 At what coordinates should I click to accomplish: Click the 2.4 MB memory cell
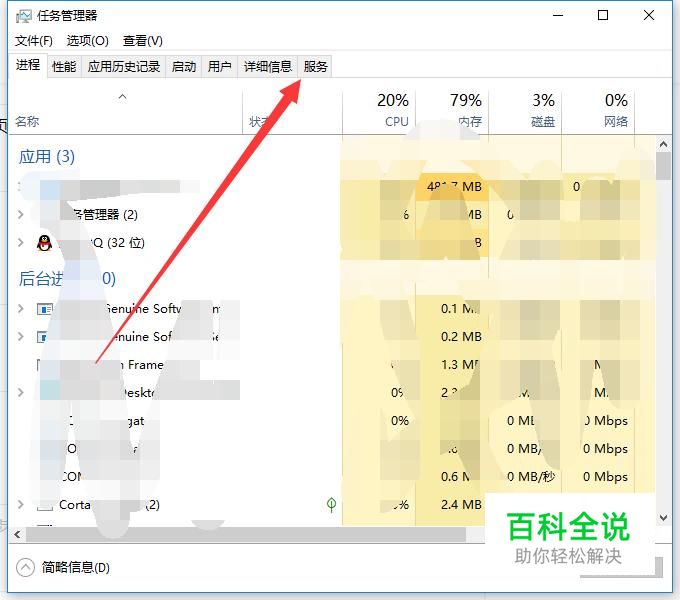point(452,505)
